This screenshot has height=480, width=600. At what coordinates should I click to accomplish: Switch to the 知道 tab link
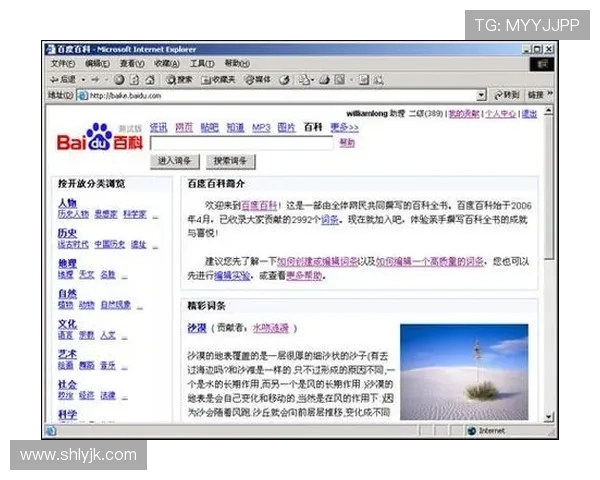(x=235, y=127)
